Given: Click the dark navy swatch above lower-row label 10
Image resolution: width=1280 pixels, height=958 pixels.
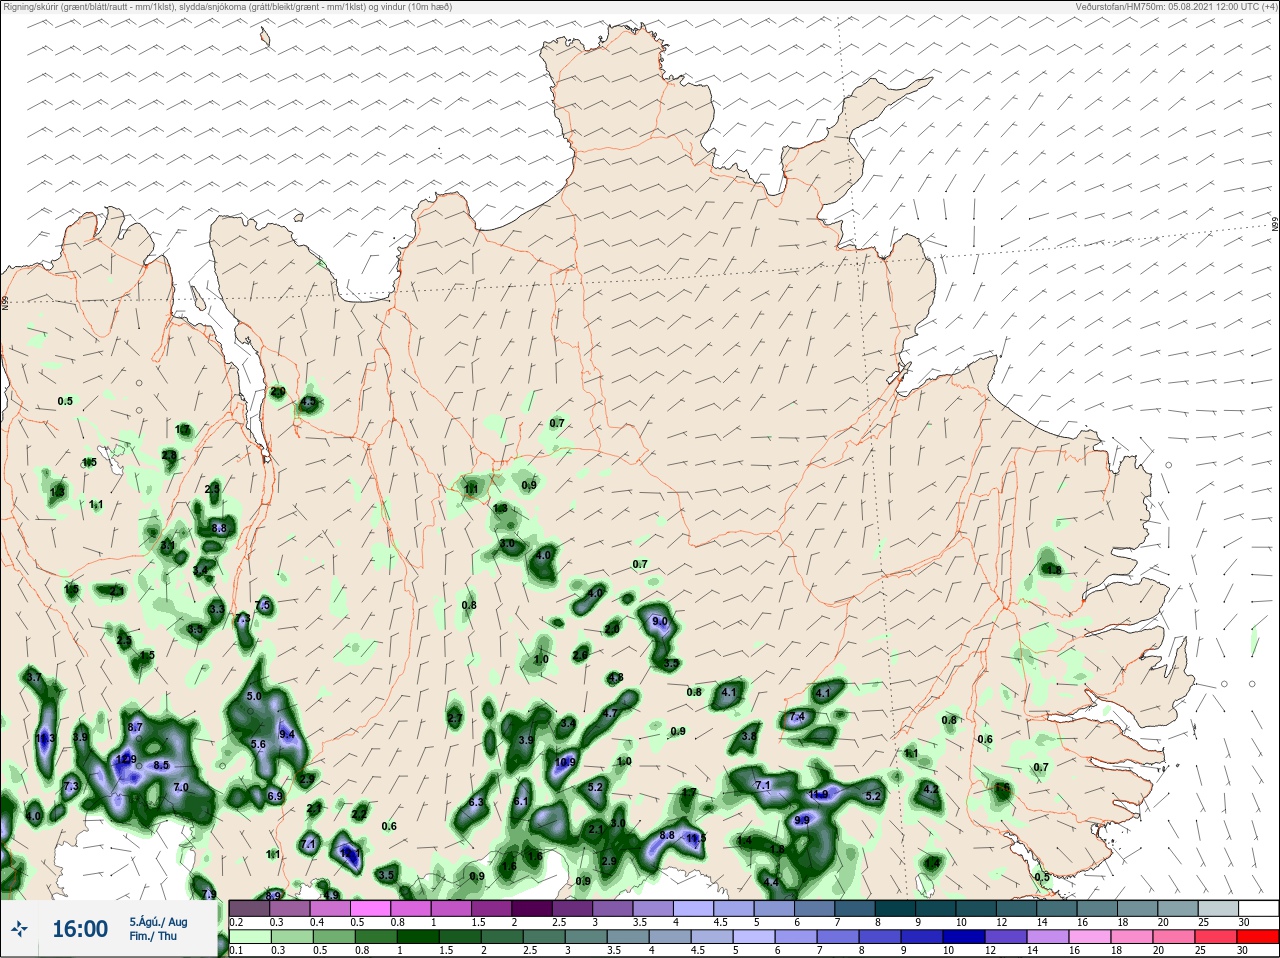Looking at the screenshot, I should pos(966,938).
